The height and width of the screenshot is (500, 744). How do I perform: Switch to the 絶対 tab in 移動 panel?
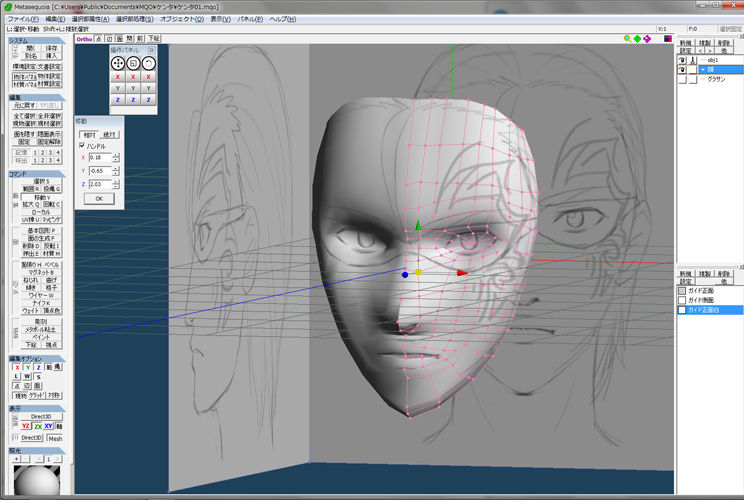tap(110, 135)
